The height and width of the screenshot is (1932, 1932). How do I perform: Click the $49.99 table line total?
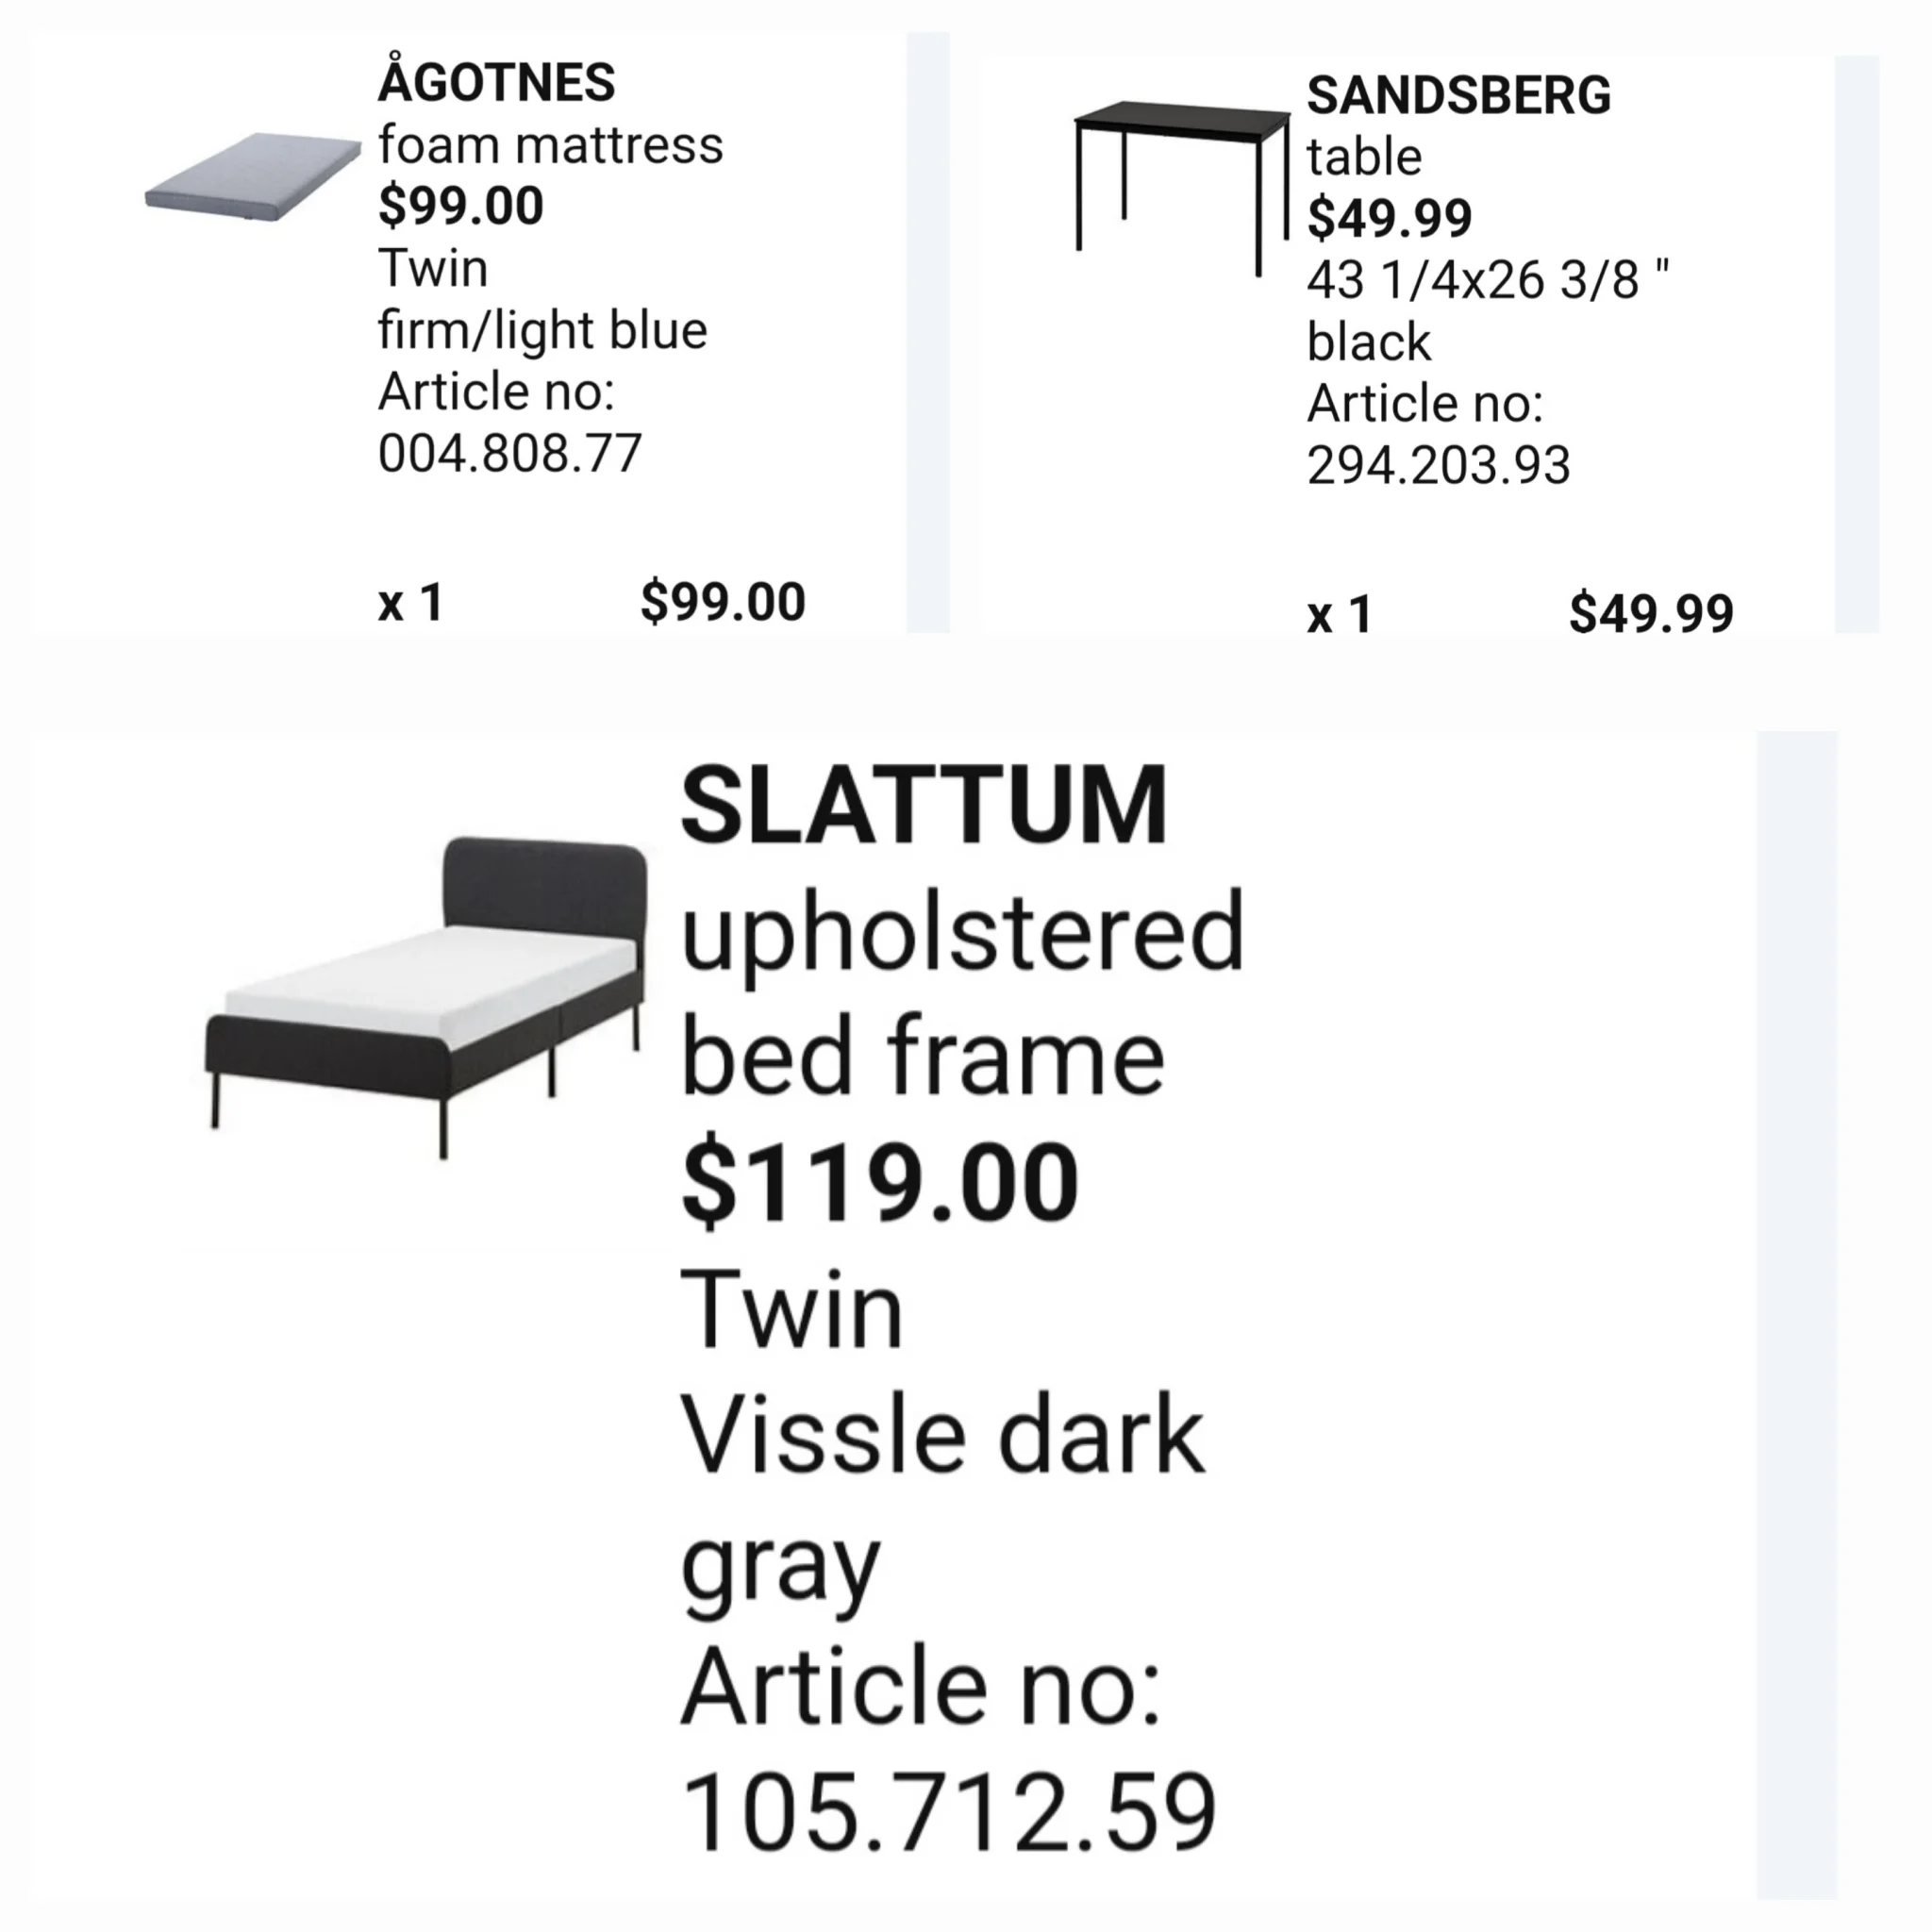click(1651, 614)
